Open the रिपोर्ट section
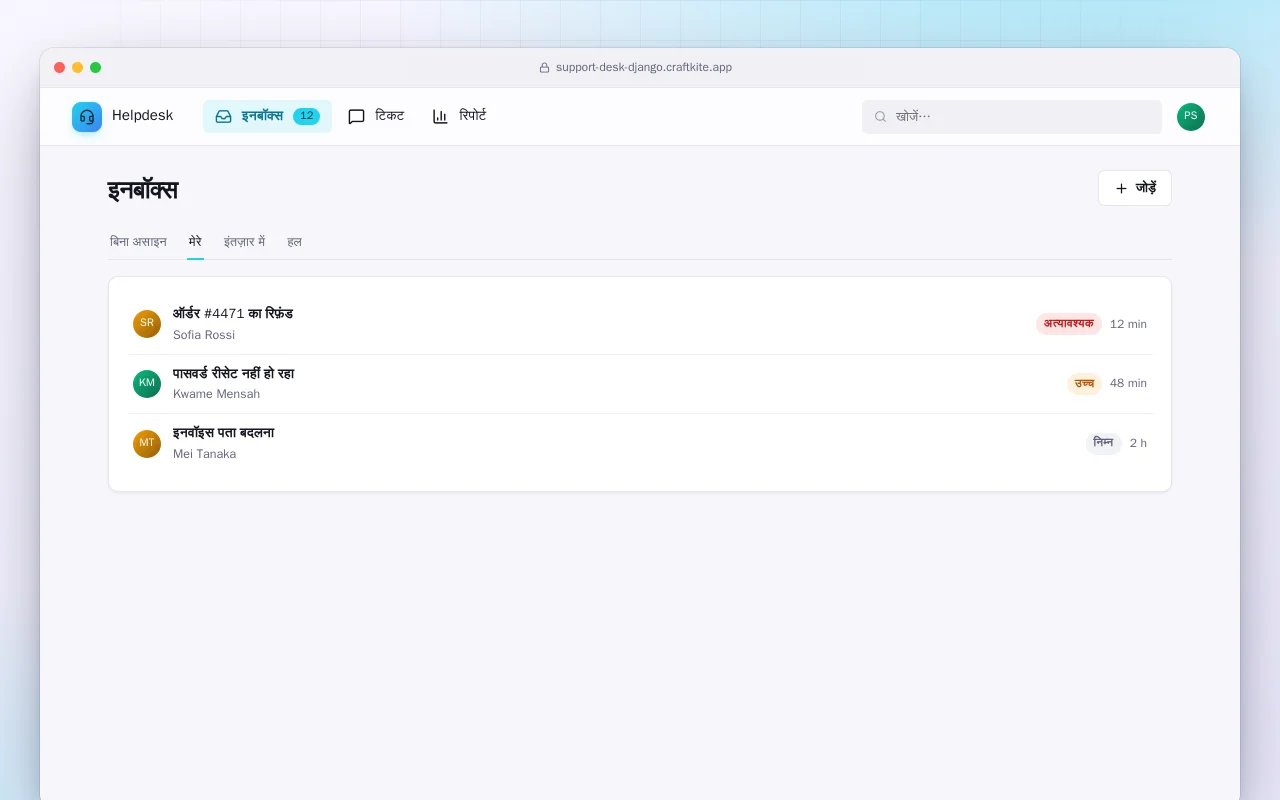 pos(459,116)
